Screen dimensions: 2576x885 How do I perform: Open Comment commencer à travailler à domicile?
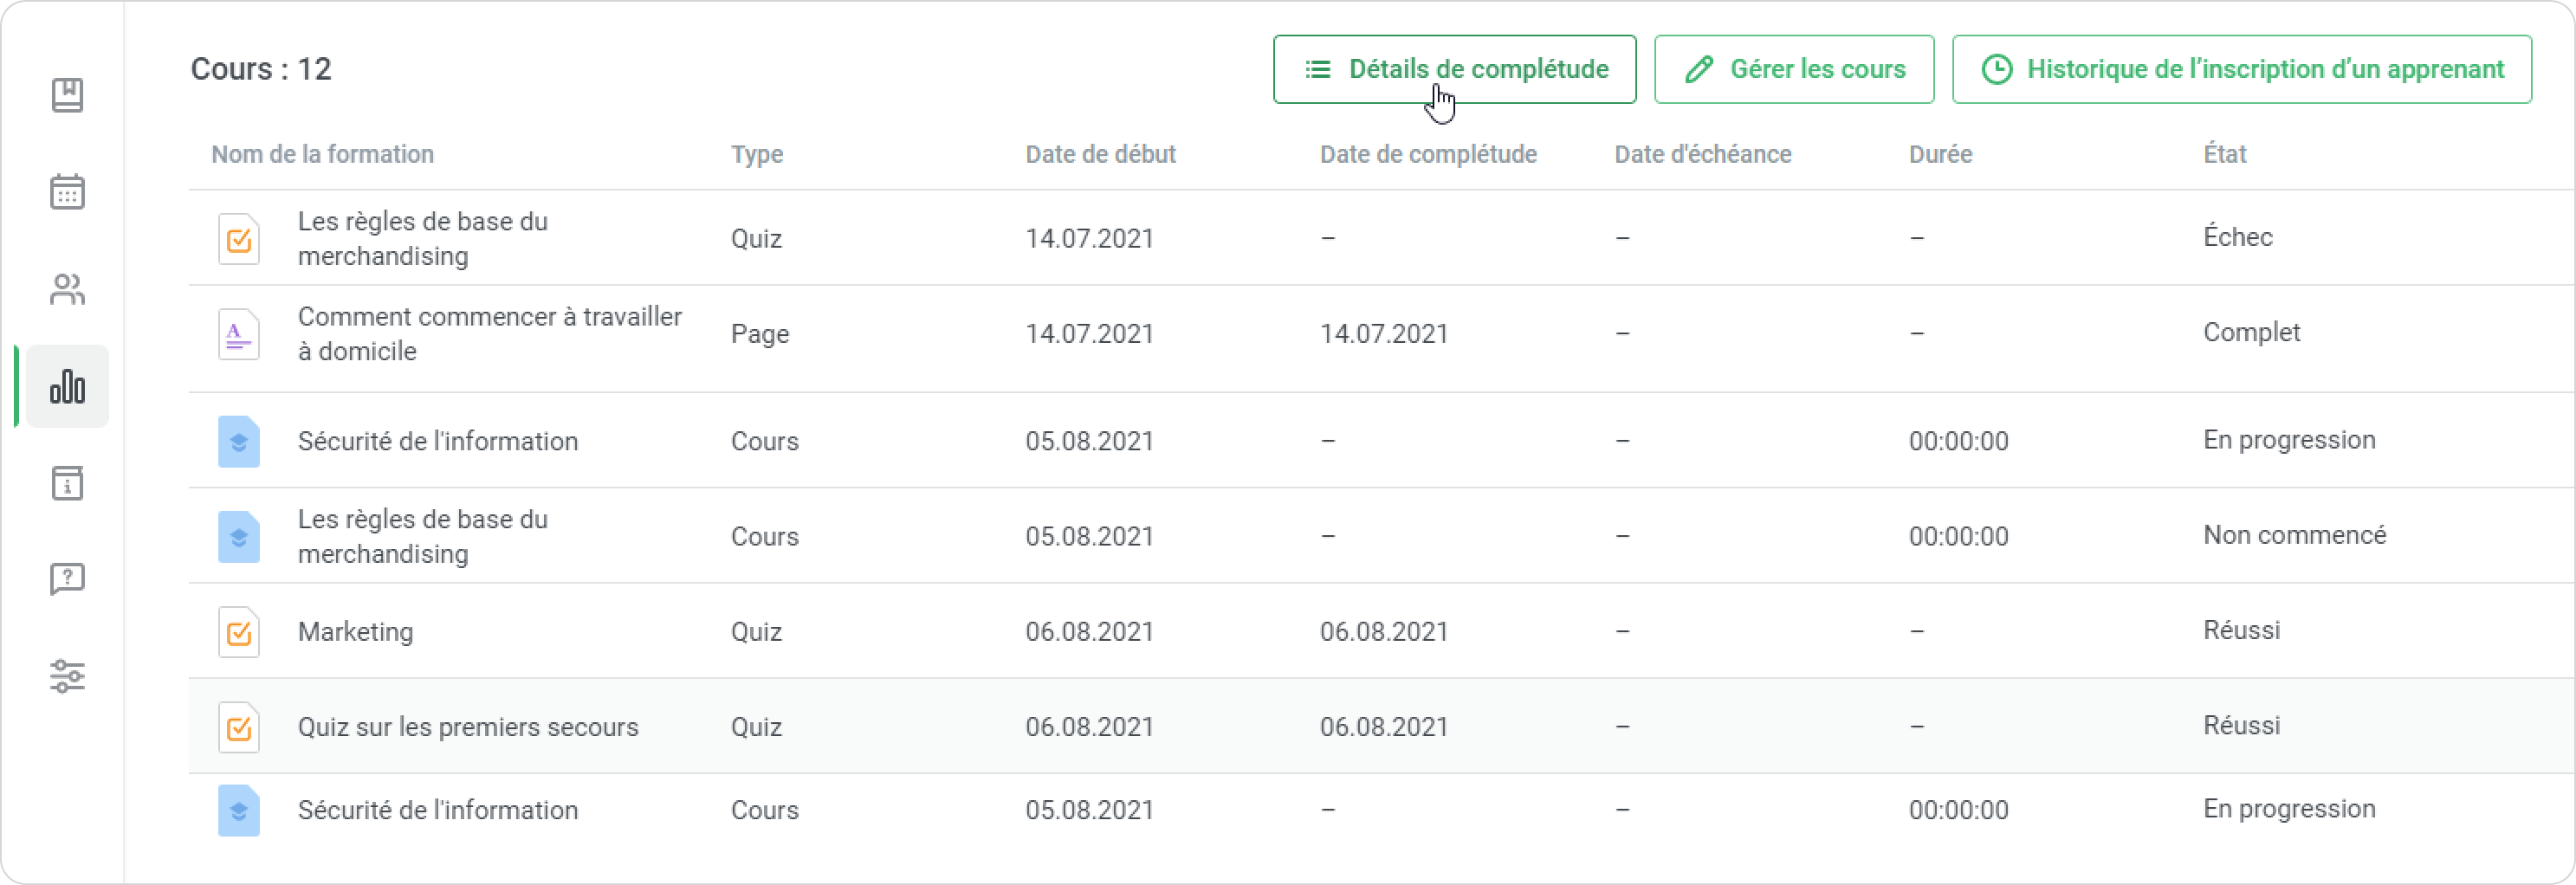point(489,334)
